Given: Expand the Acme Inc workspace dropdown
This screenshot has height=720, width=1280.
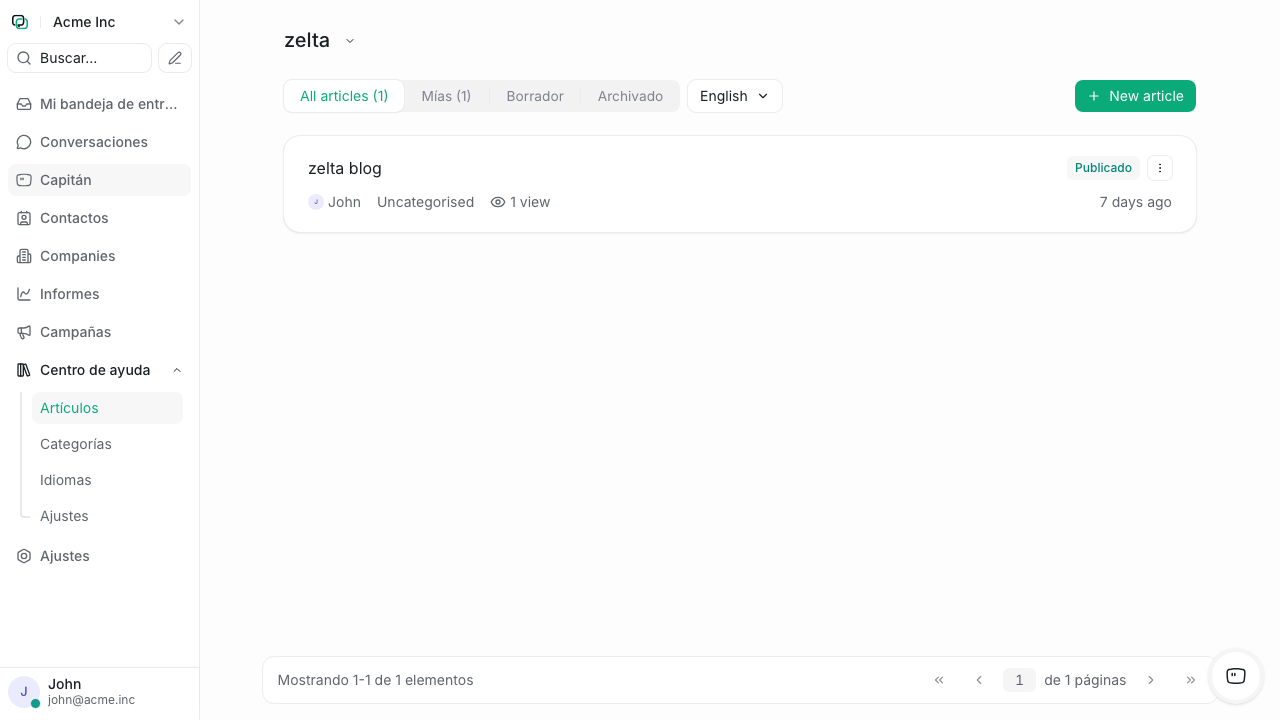Looking at the screenshot, I should pyautogui.click(x=178, y=21).
